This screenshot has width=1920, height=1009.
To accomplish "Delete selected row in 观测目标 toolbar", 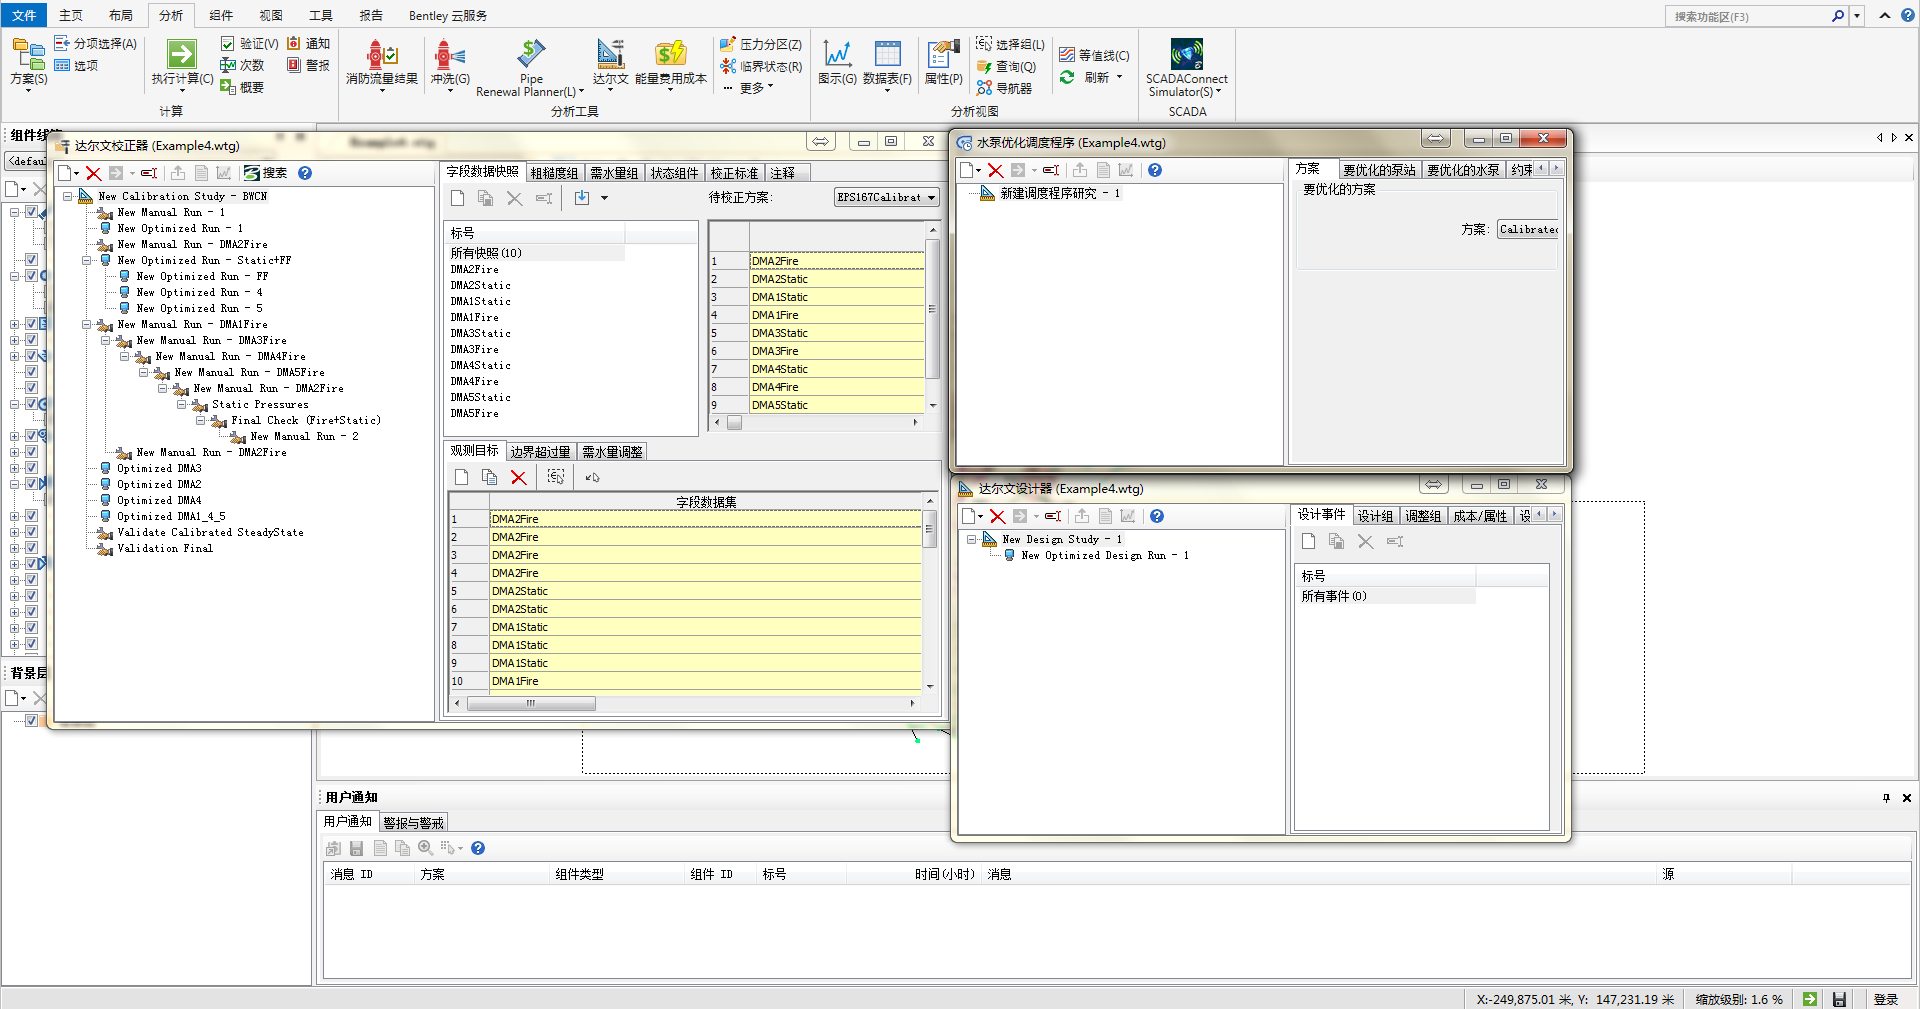I will pyautogui.click(x=518, y=477).
